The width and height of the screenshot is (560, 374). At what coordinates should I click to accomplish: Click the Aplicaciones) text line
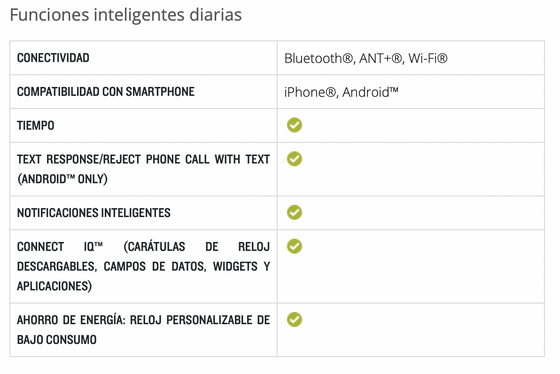[54, 286]
